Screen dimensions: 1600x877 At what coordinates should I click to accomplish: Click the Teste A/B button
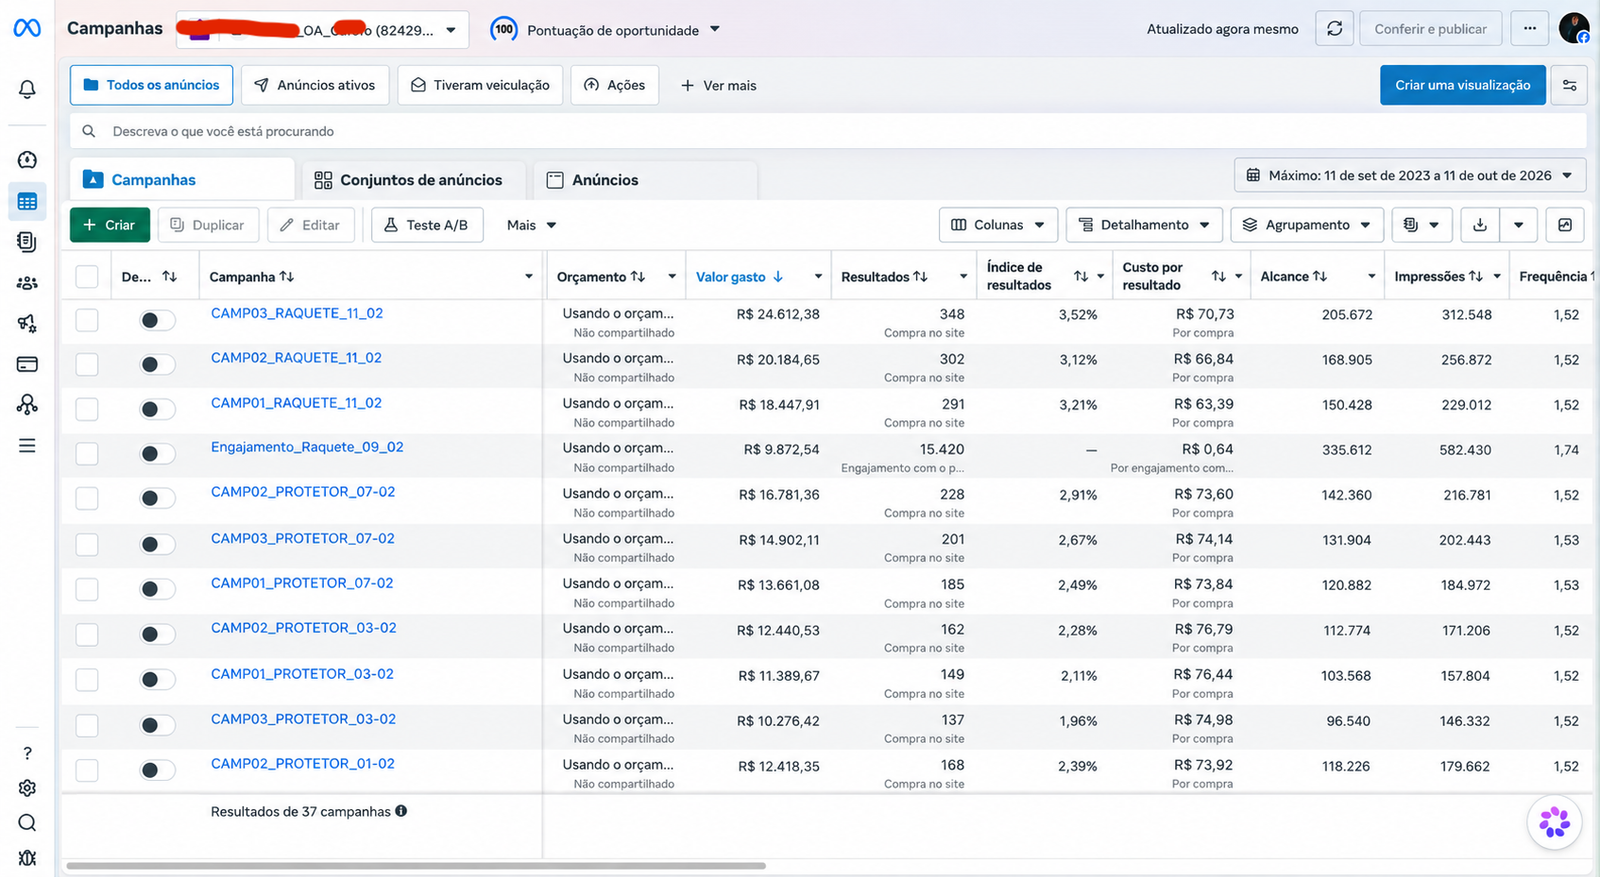[427, 225]
